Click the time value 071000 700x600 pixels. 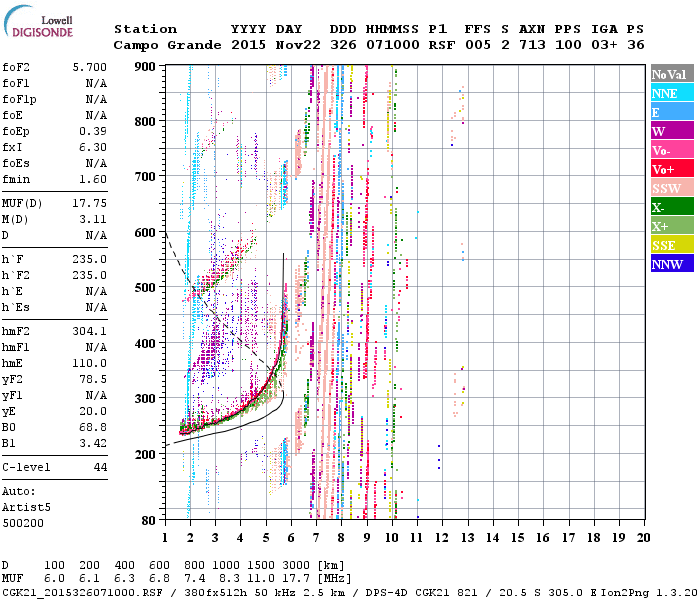pos(393,45)
